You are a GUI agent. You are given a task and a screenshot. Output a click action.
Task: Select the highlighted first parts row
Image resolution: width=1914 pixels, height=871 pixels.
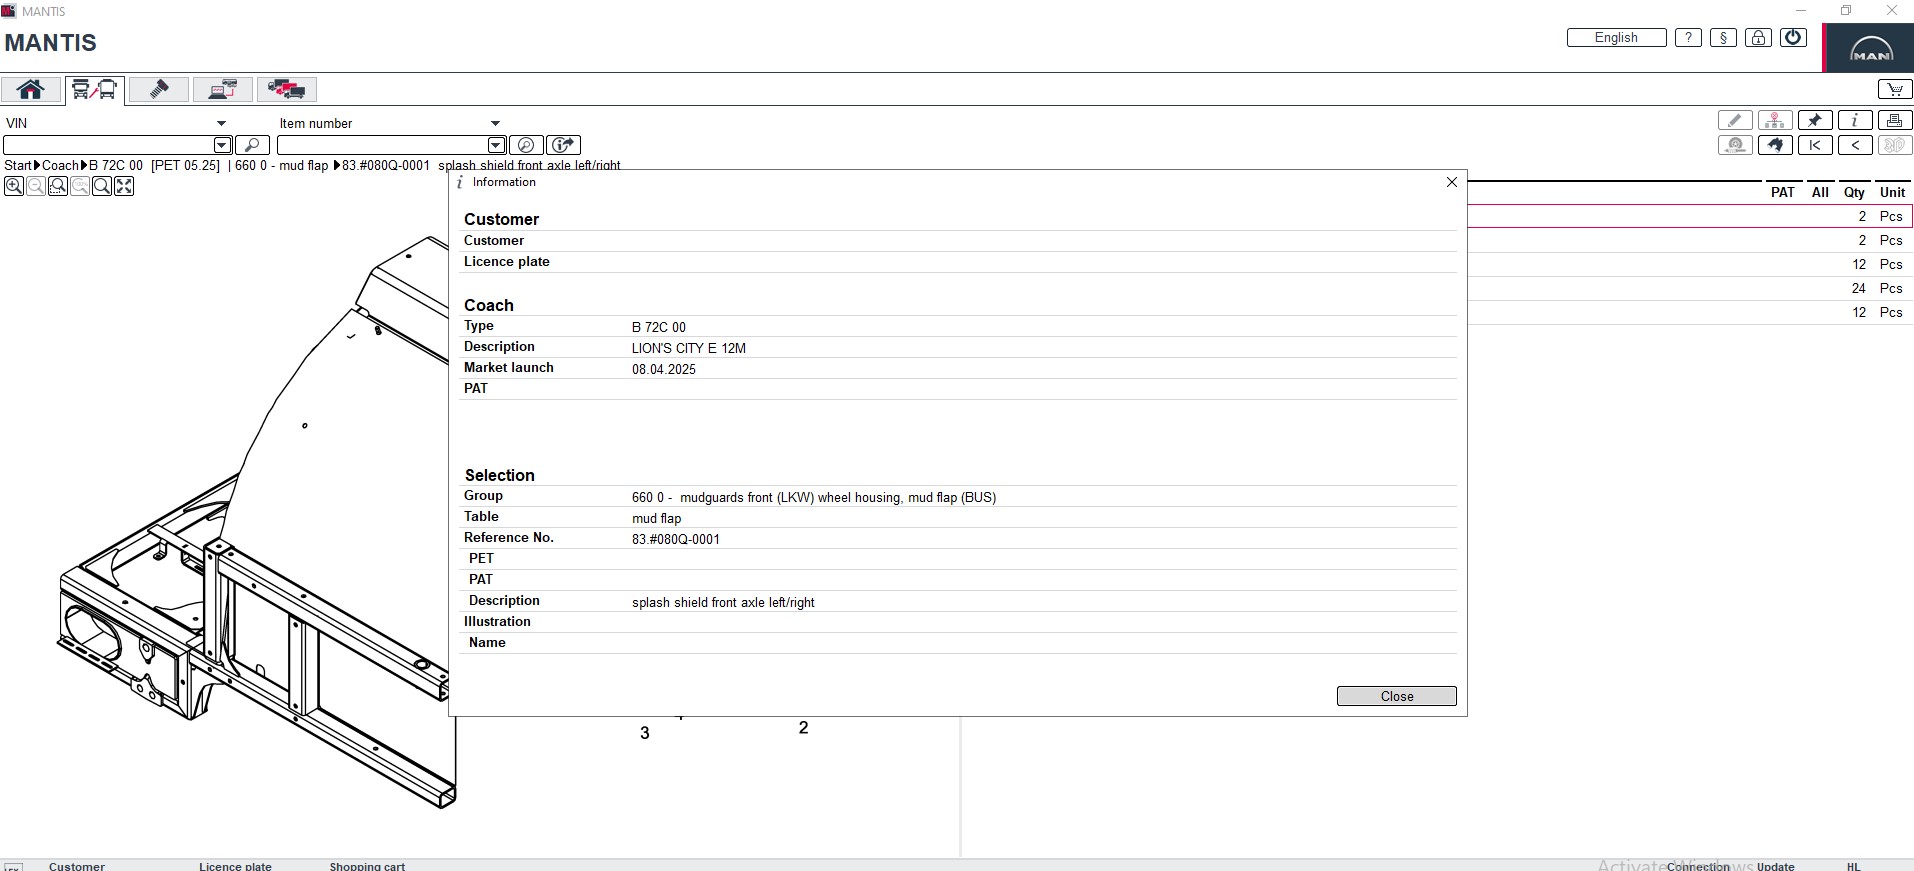(x=1690, y=216)
